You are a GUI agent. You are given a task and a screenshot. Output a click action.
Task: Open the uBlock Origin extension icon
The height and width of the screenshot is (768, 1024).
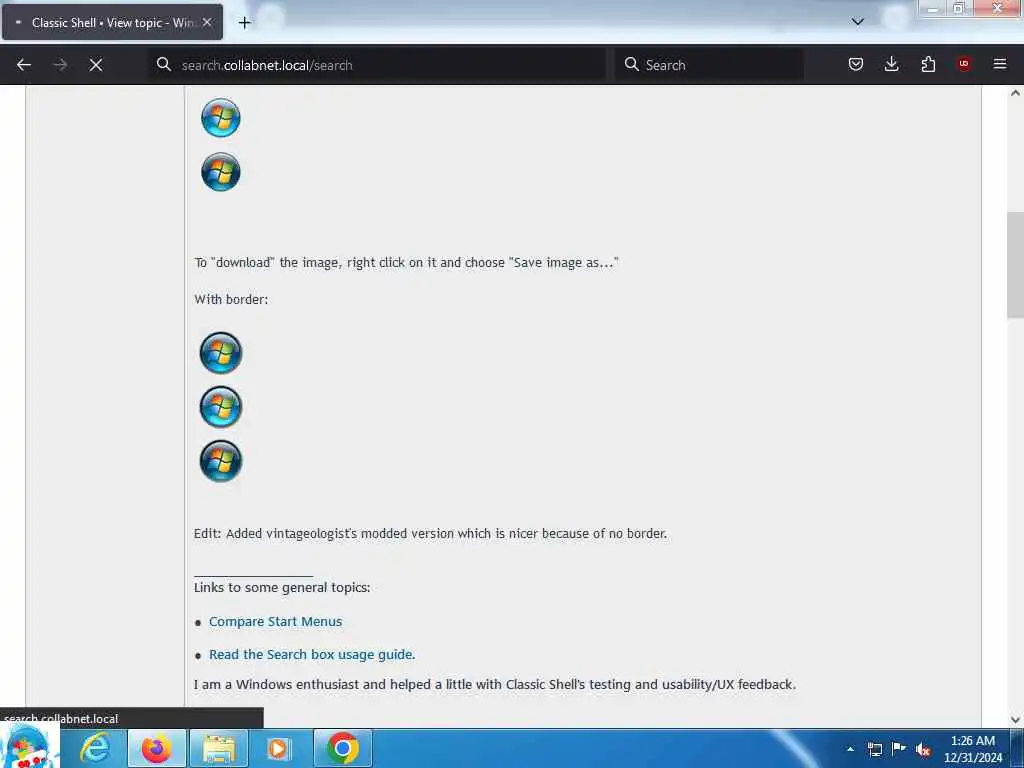(964, 64)
